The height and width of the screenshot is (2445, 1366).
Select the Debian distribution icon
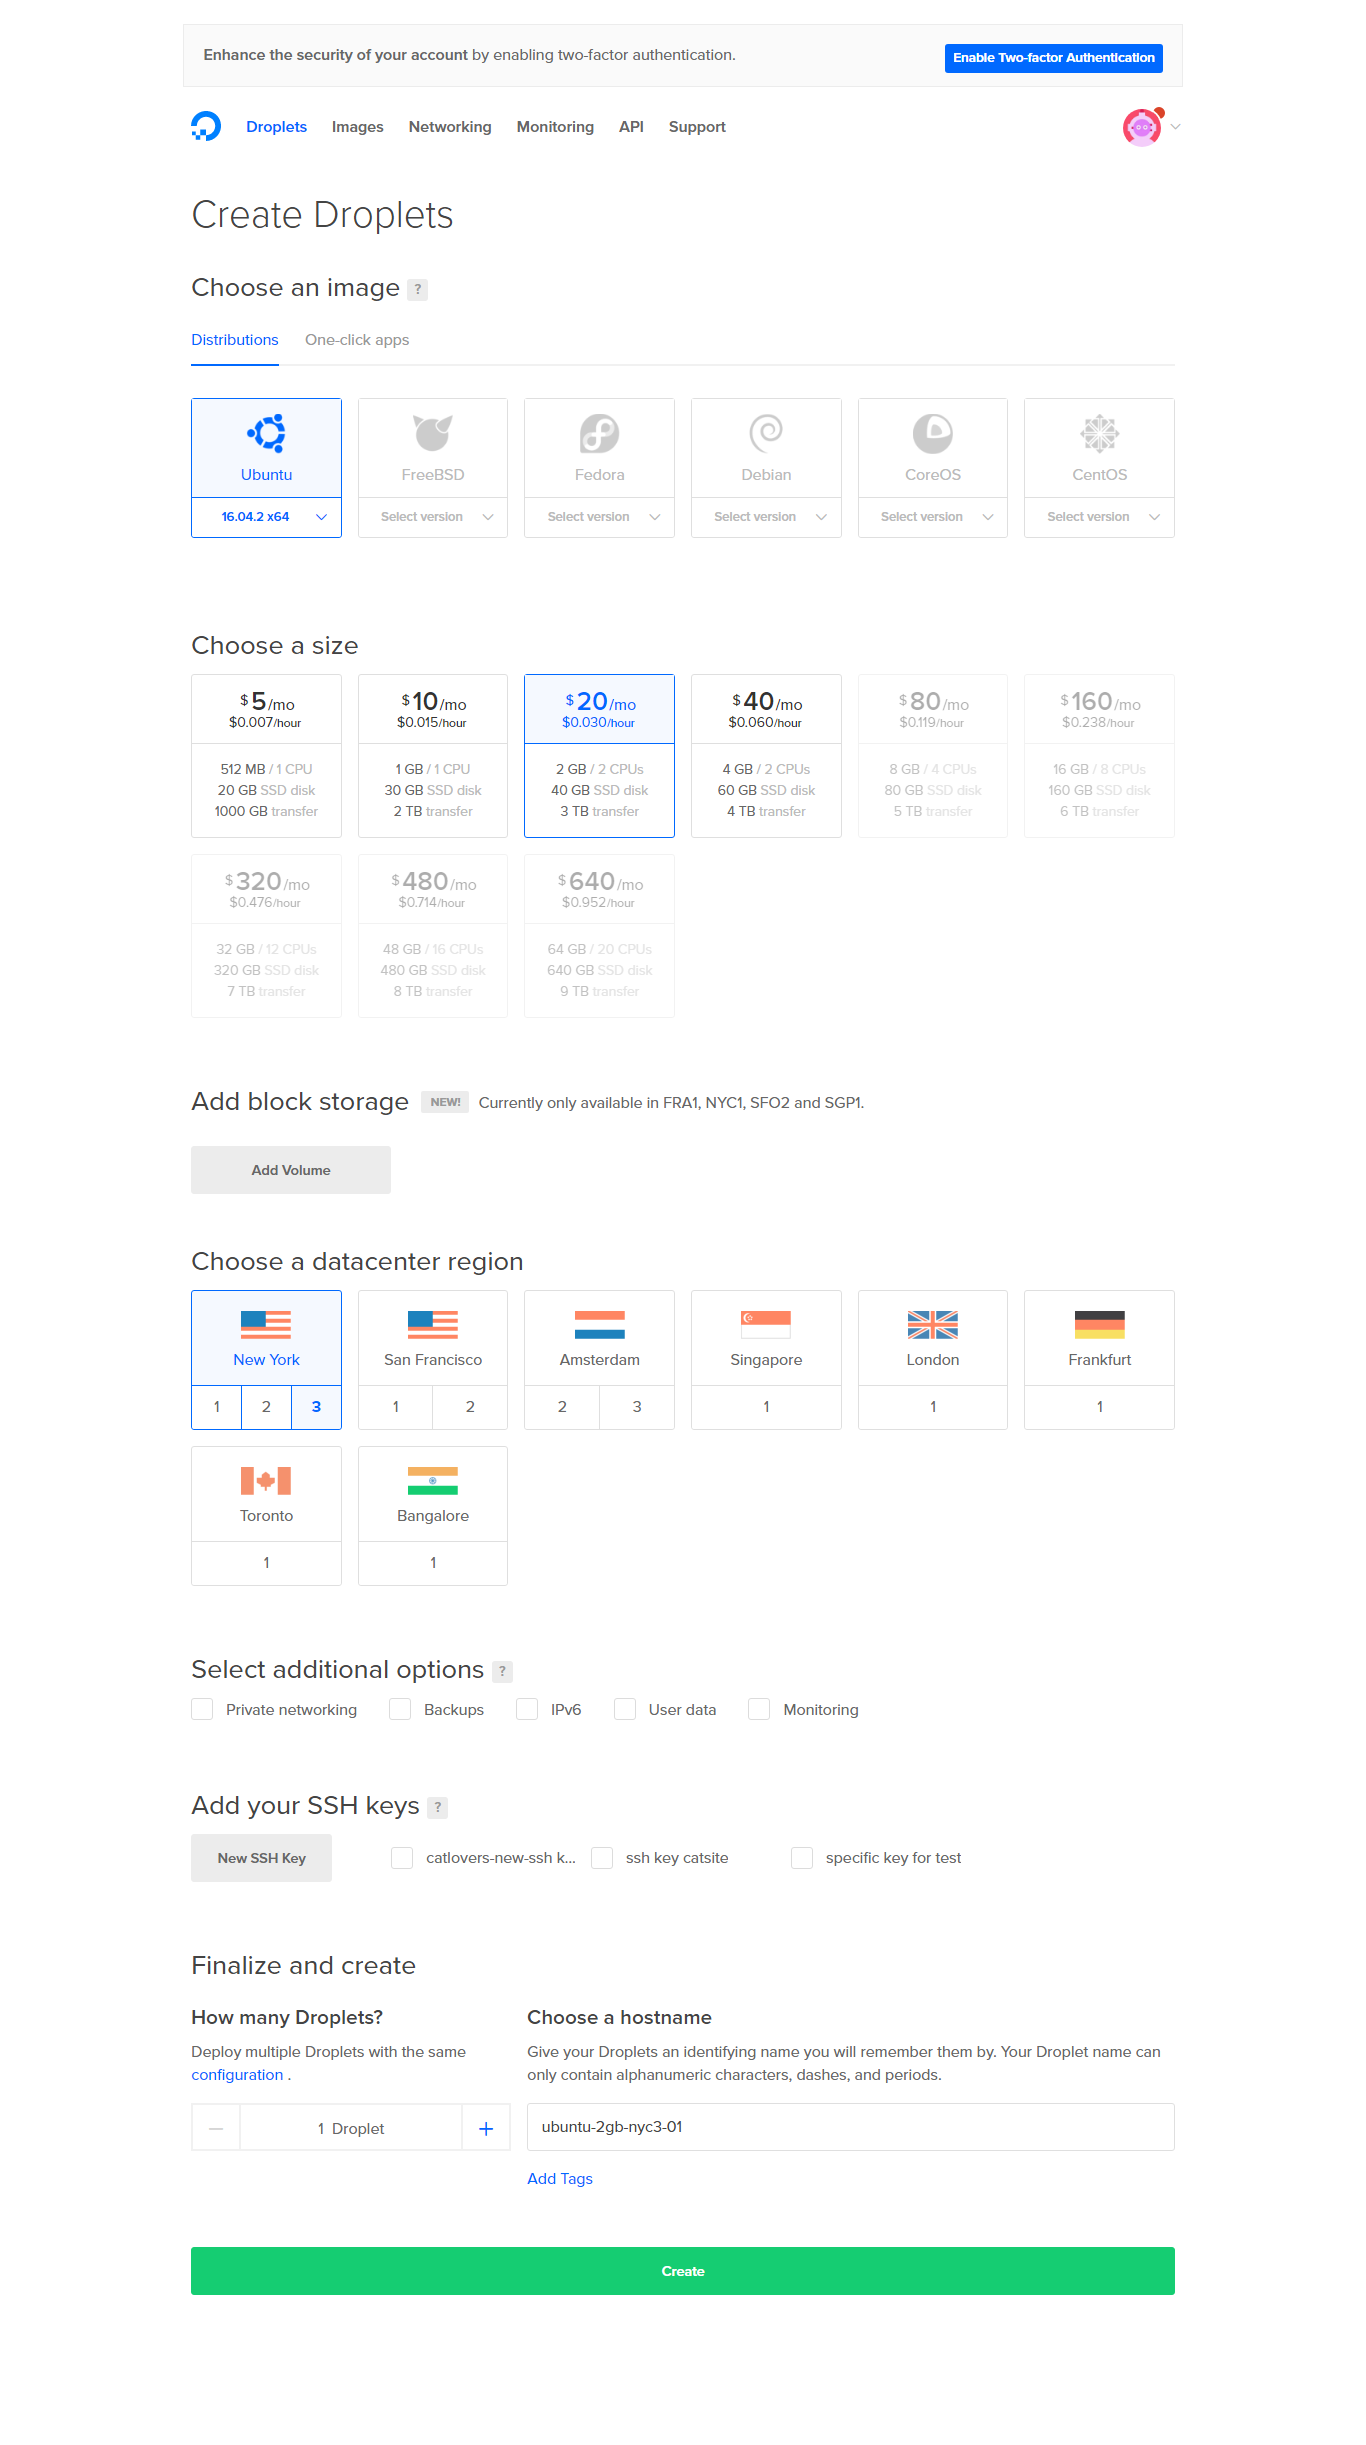[766, 433]
